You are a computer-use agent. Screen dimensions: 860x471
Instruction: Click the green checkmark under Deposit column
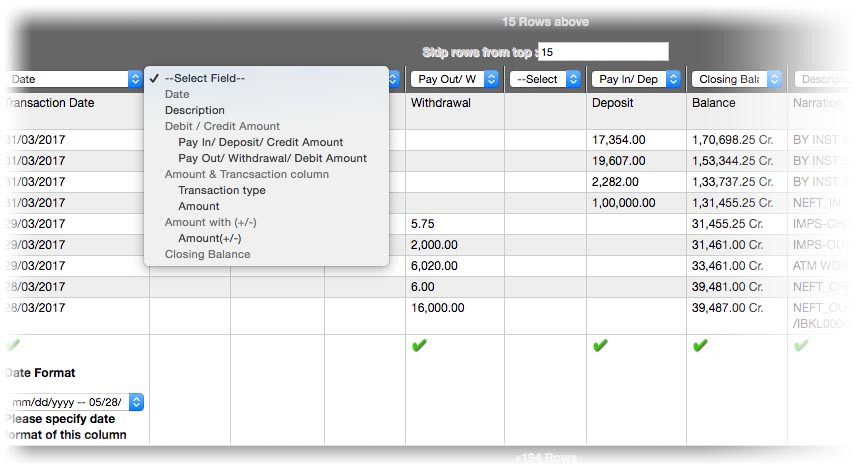tap(600, 345)
